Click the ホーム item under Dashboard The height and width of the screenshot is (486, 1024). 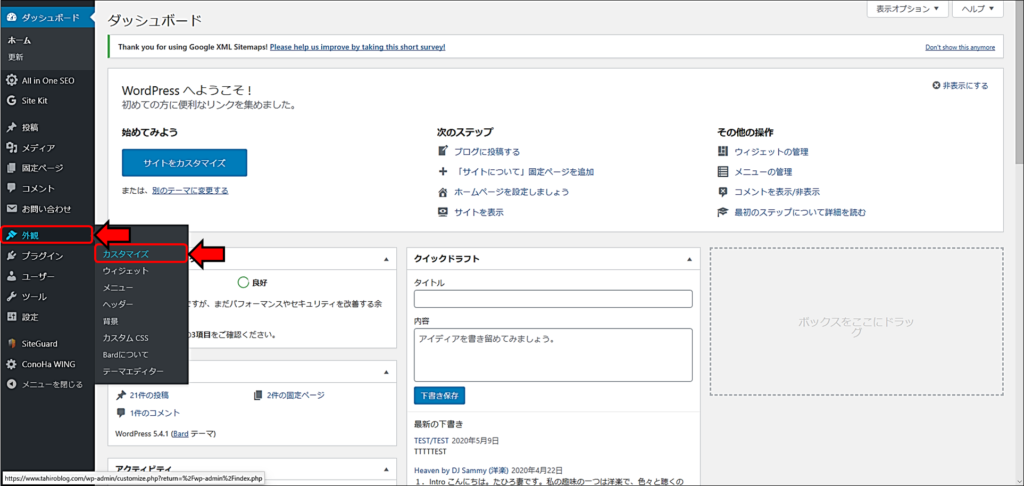[20, 40]
